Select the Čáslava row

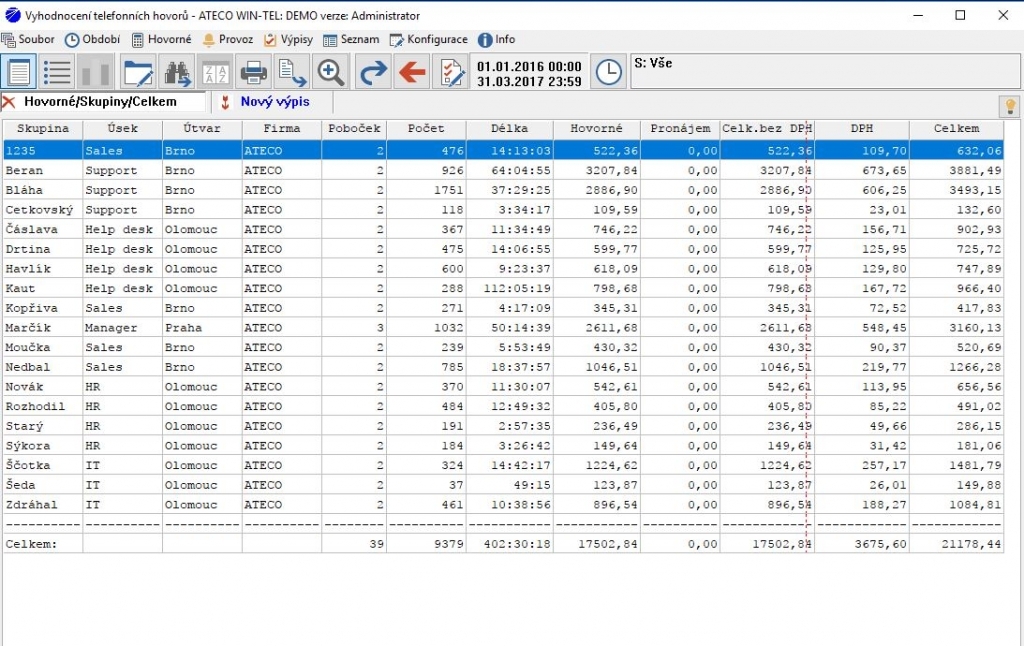coord(504,229)
